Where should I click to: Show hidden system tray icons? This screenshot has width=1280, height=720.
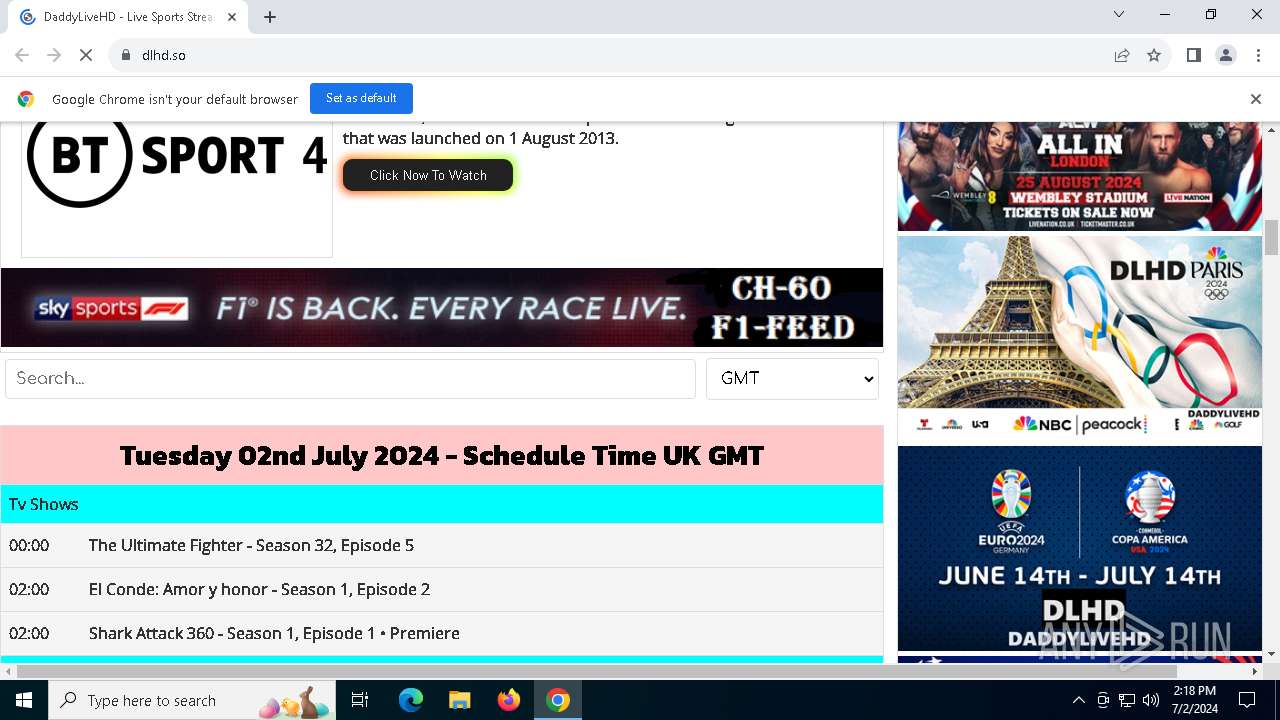[1078, 700]
